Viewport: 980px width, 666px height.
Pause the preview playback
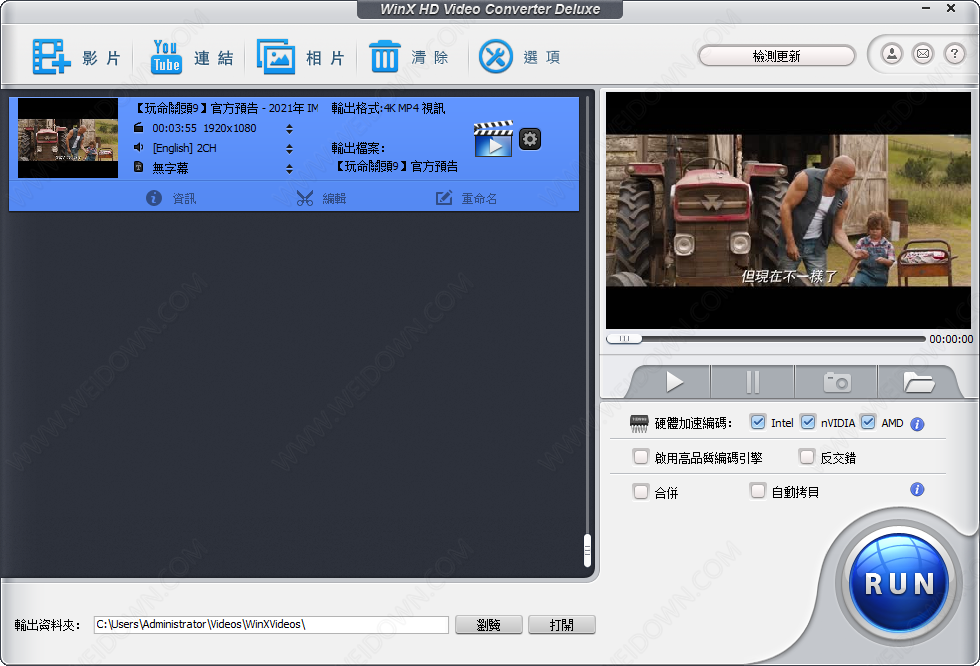click(x=752, y=382)
